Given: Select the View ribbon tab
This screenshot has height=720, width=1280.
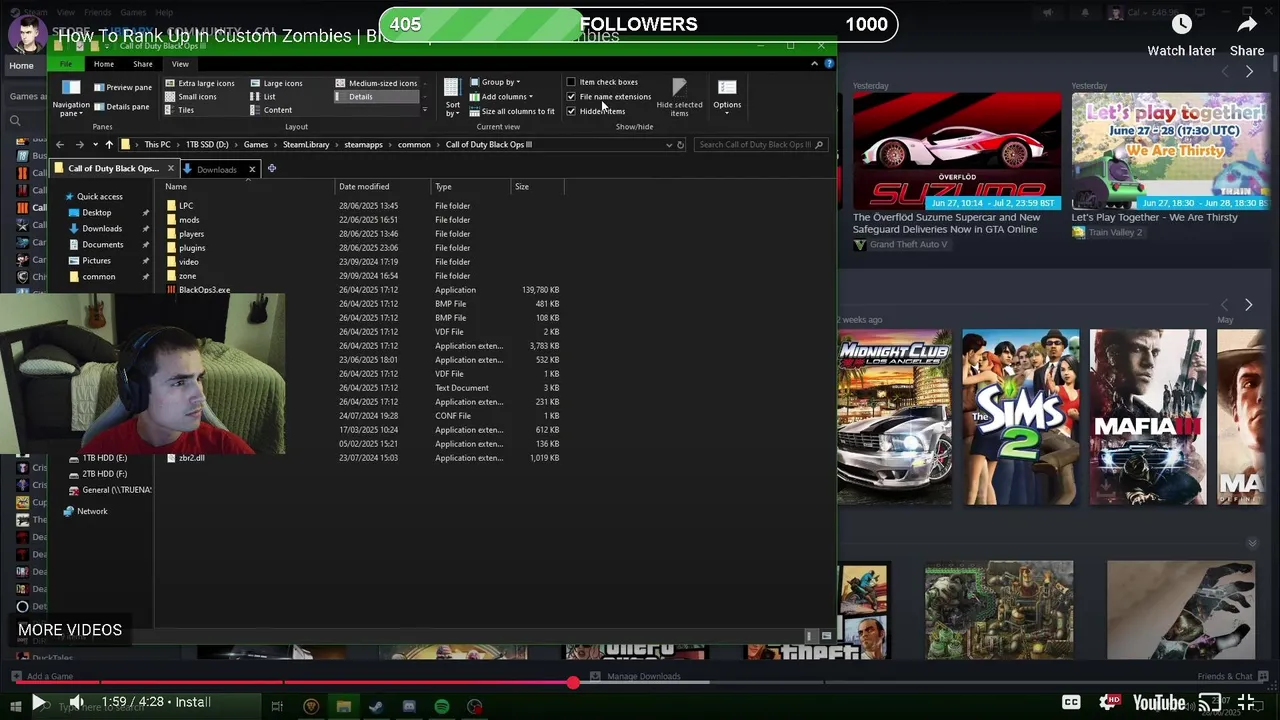Looking at the screenshot, I should [180, 64].
